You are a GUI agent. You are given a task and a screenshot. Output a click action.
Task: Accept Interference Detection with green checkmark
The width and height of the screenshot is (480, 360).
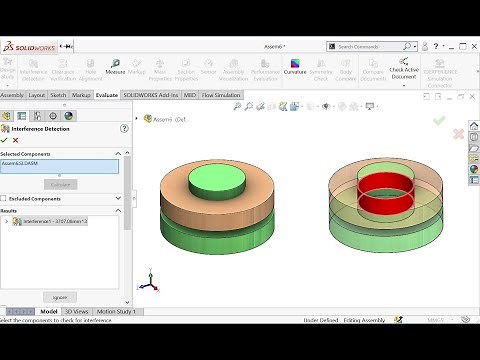(4, 140)
